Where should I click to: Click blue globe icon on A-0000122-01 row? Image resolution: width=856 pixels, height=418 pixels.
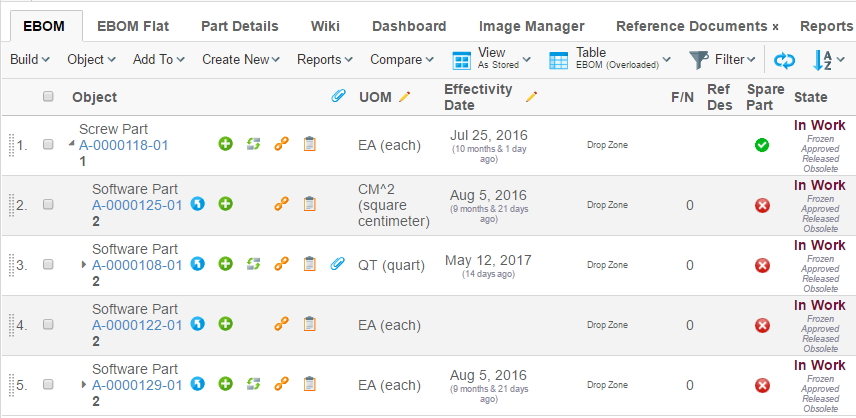tap(198, 324)
